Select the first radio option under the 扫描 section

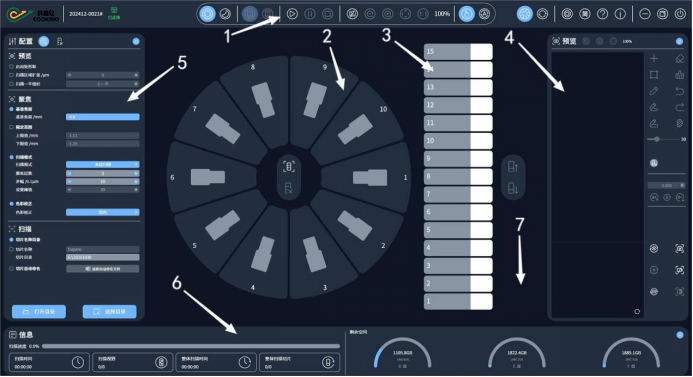coord(11,240)
